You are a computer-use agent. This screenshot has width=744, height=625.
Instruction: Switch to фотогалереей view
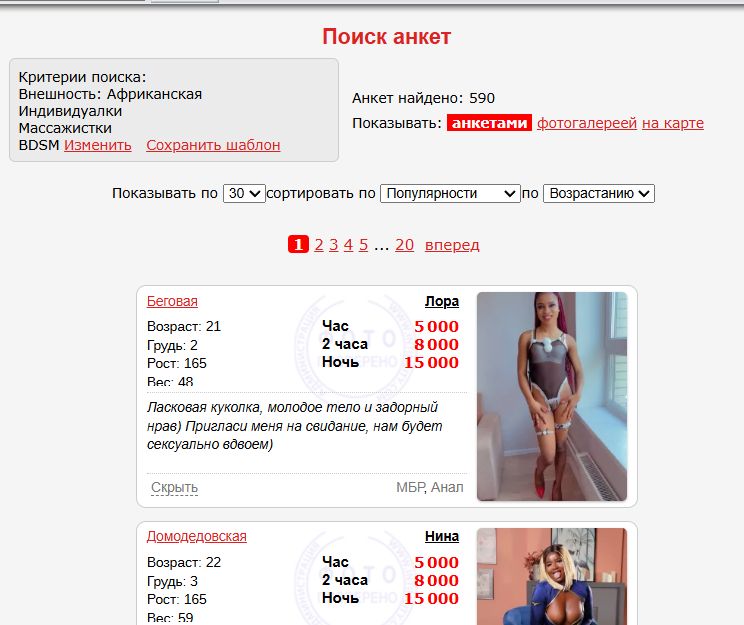[x=586, y=123]
